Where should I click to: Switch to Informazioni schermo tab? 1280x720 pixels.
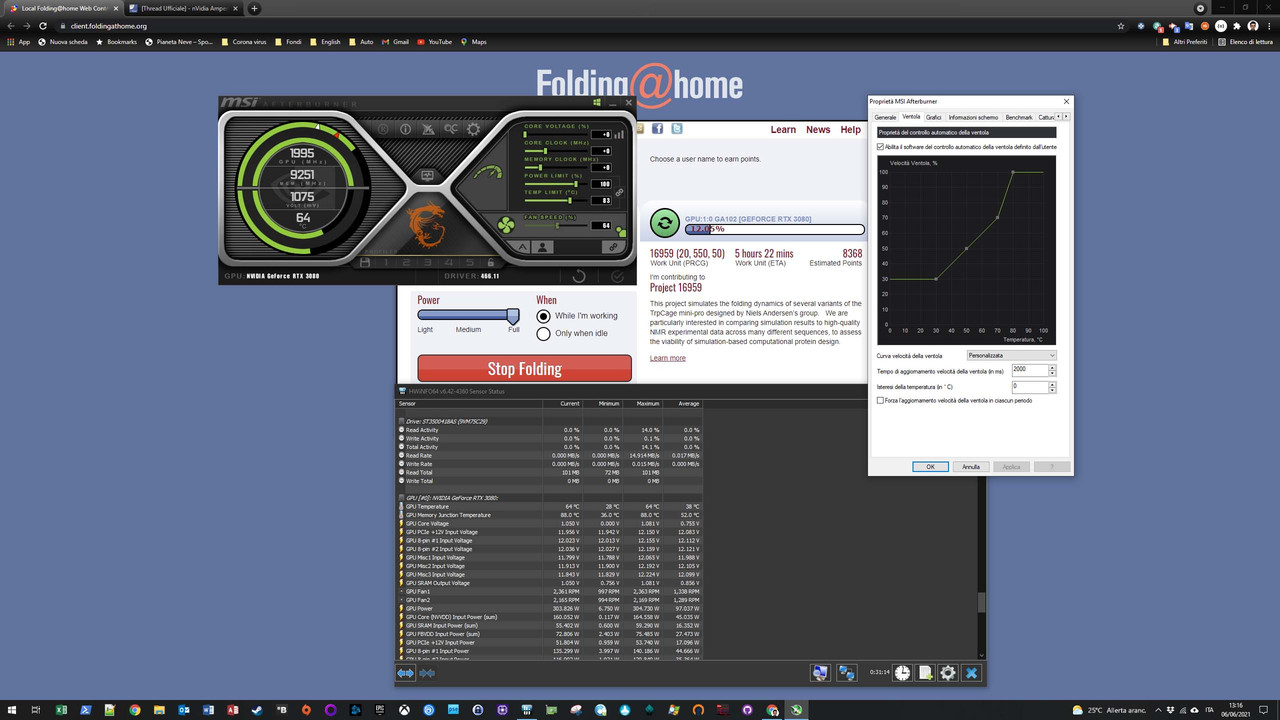pos(973,117)
